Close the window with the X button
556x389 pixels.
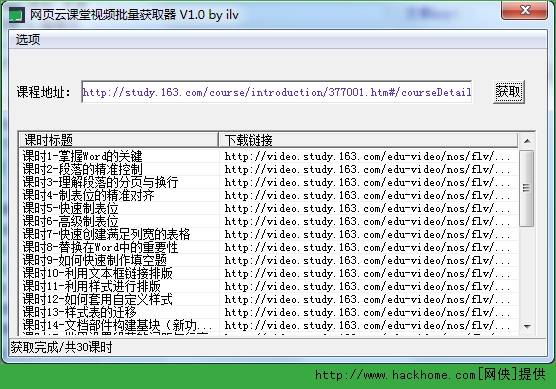tap(524, 10)
